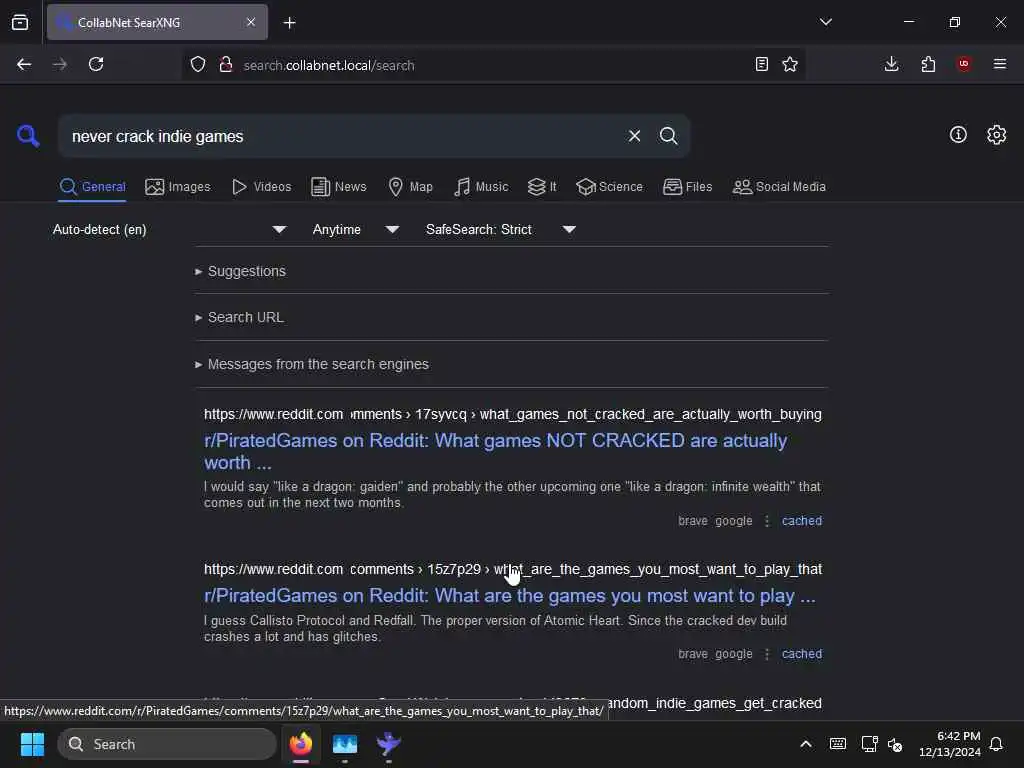
Task: View site security lock information
Action: tap(226, 64)
